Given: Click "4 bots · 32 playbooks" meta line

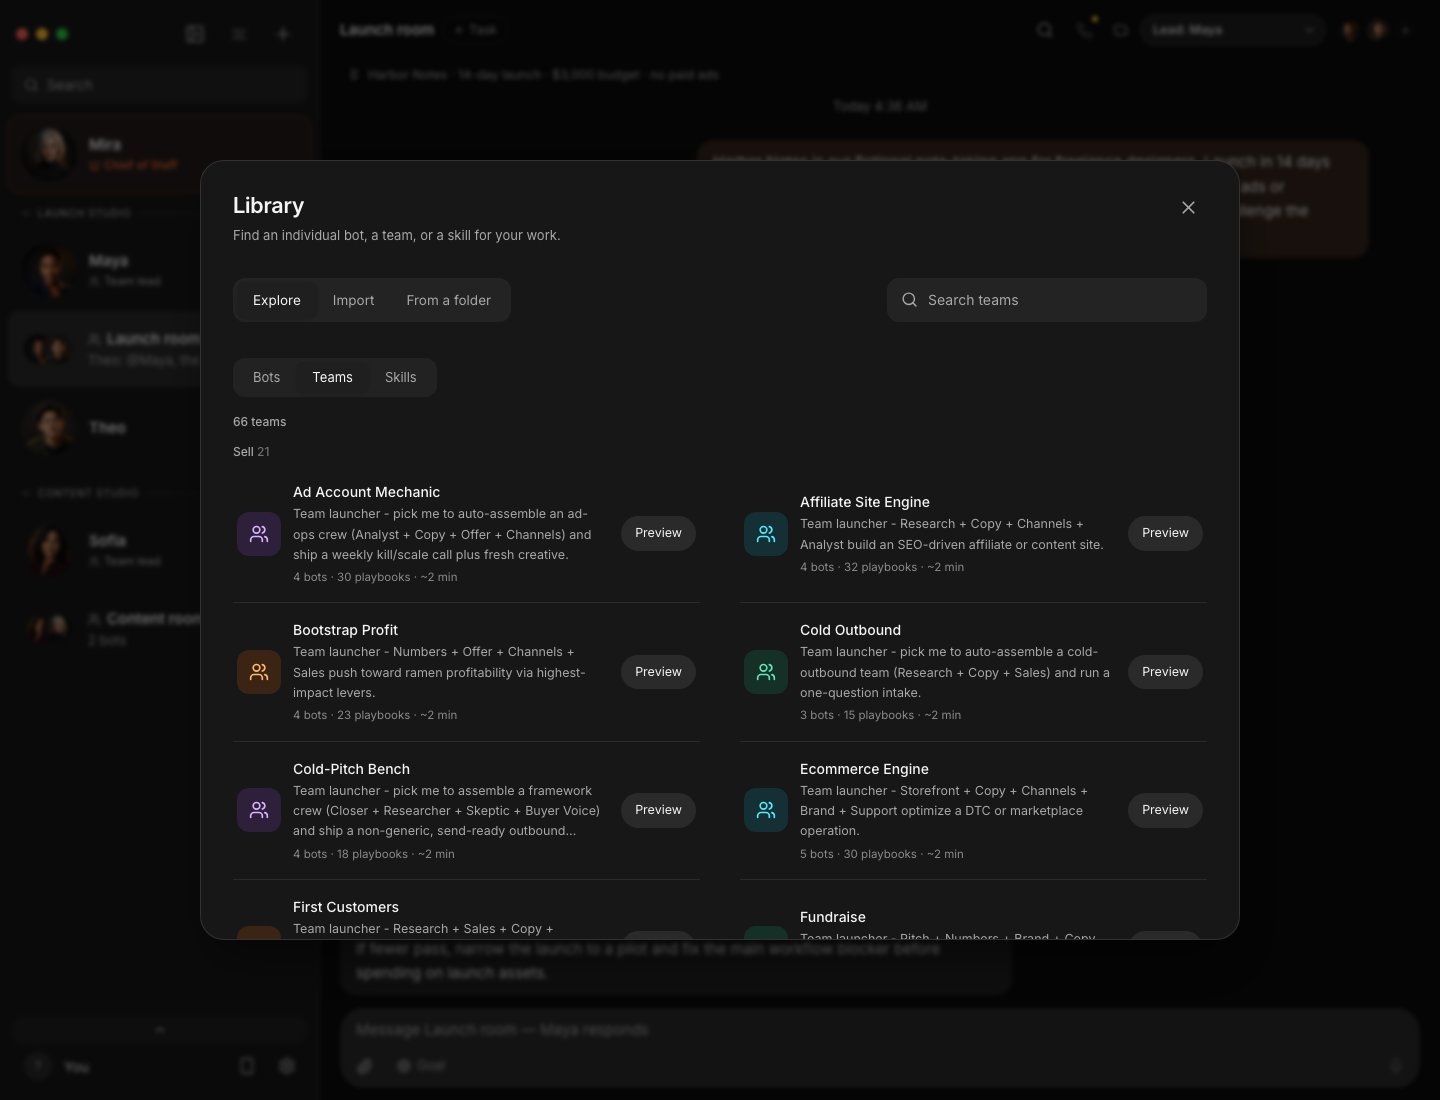Looking at the screenshot, I should 882,567.
